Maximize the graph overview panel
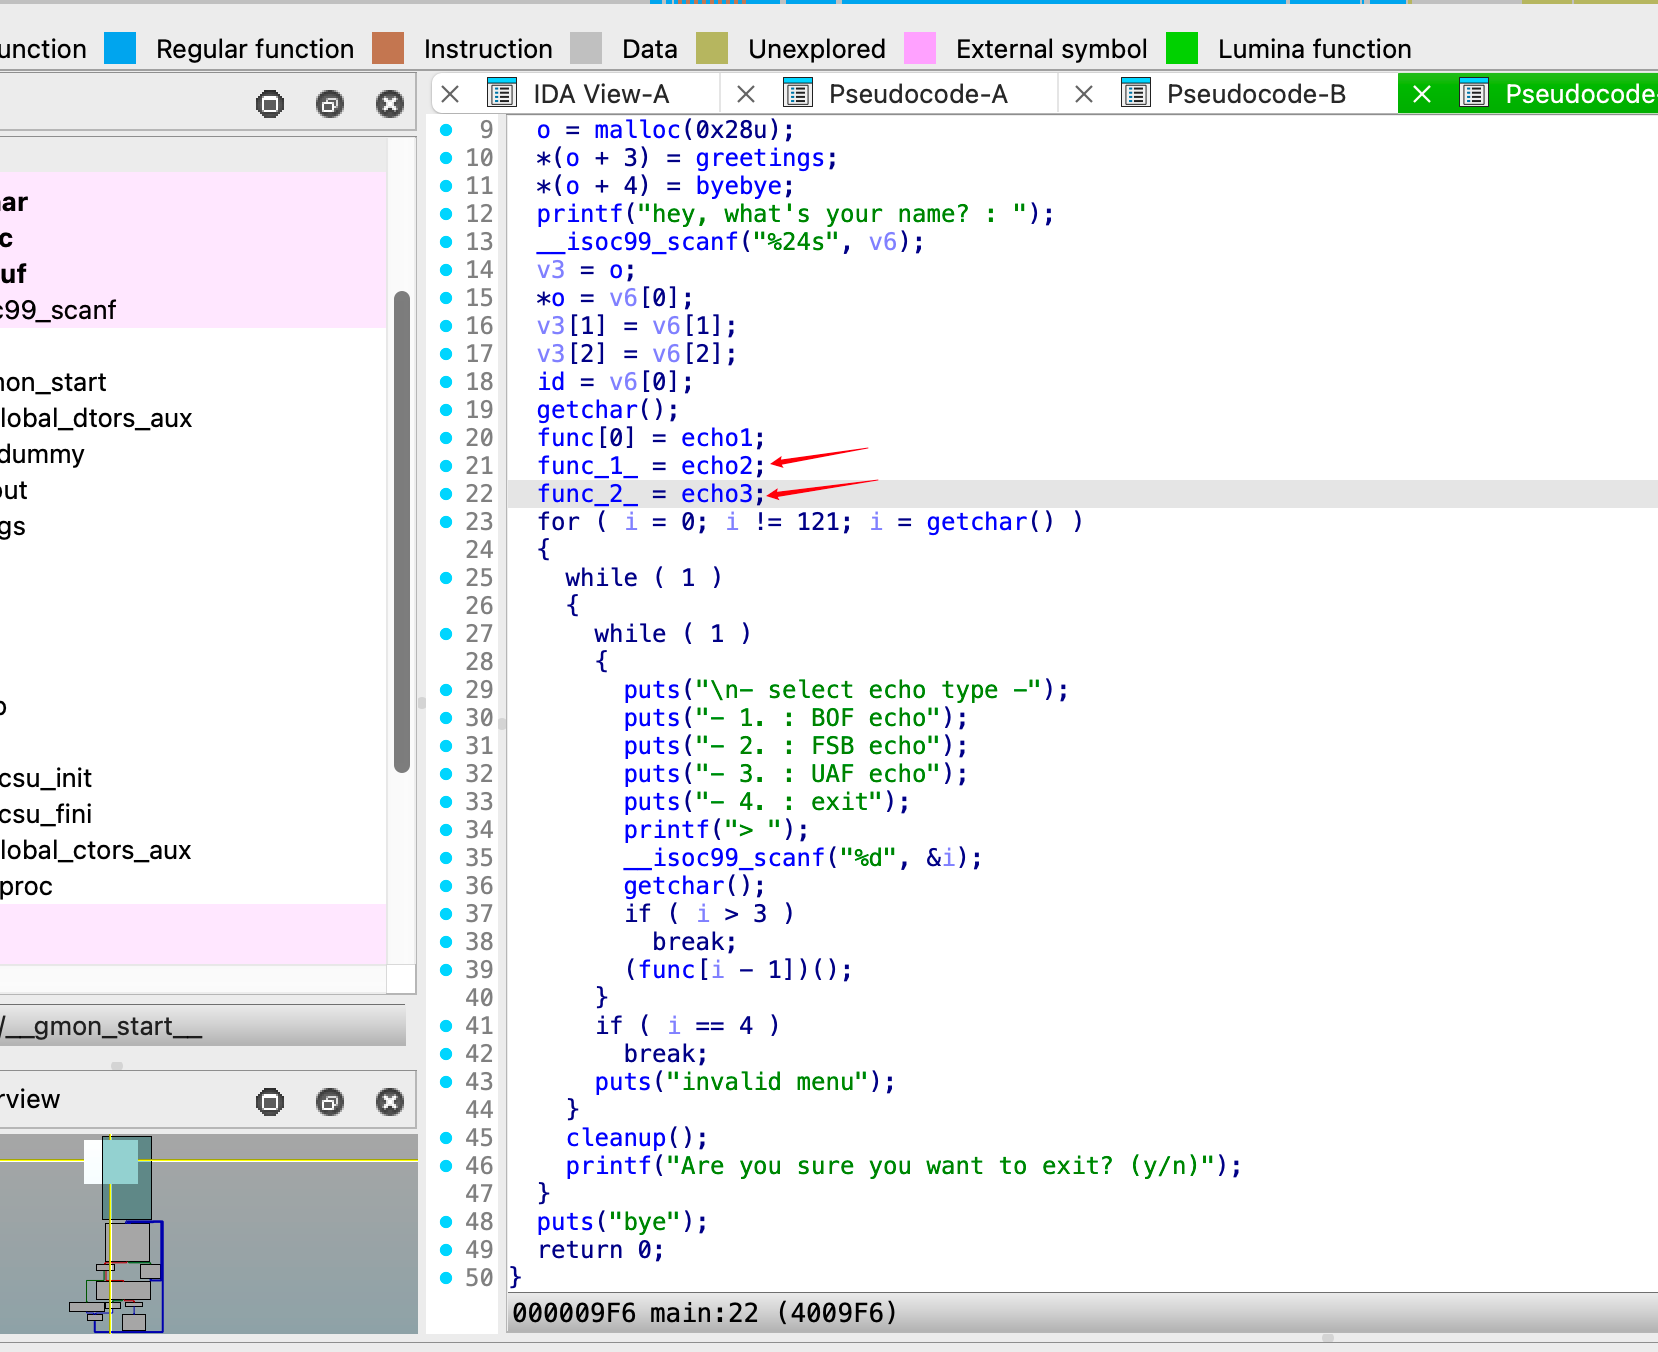 [x=270, y=1102]
